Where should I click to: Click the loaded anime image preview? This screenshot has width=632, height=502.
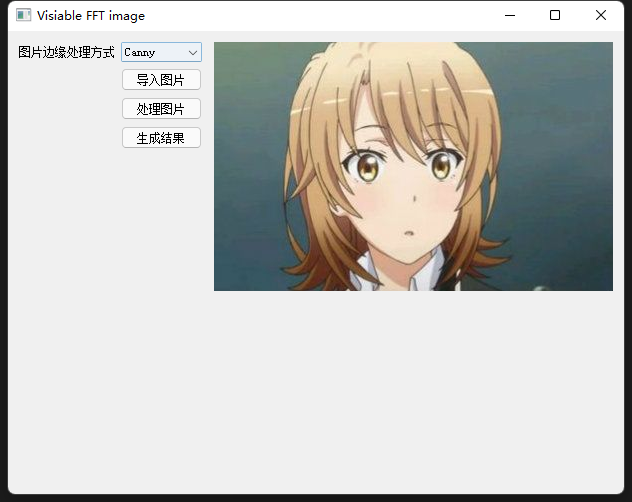tap(413, 166)
